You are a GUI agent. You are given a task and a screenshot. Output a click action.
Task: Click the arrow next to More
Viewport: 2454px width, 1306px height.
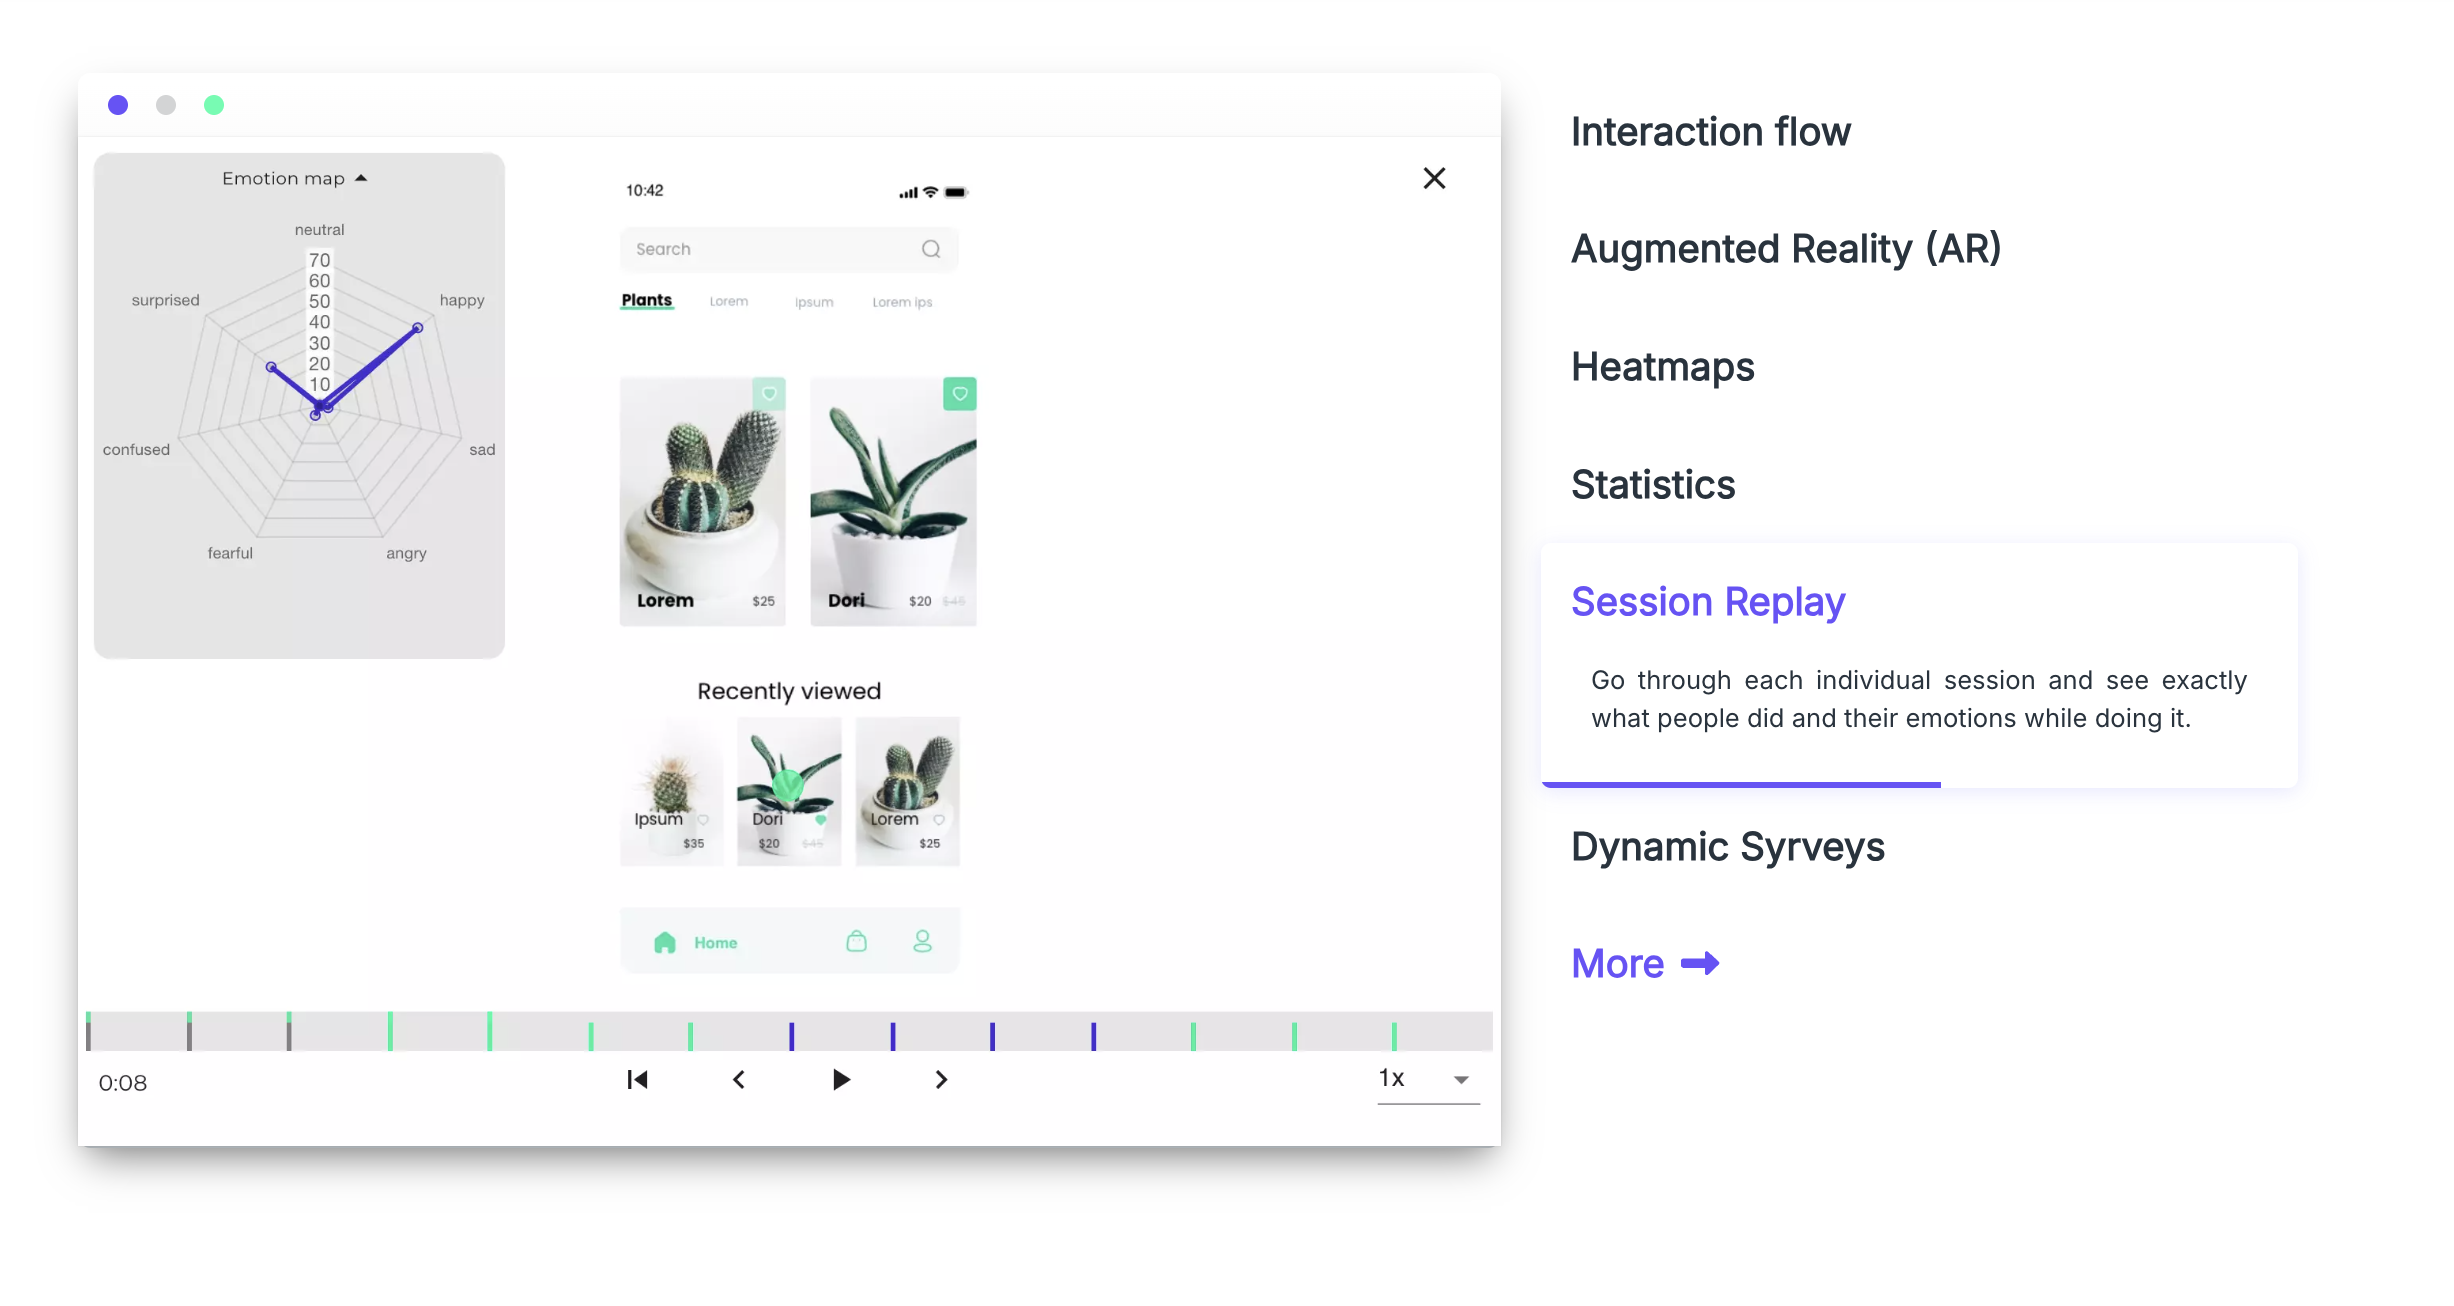click(1700, 964)
